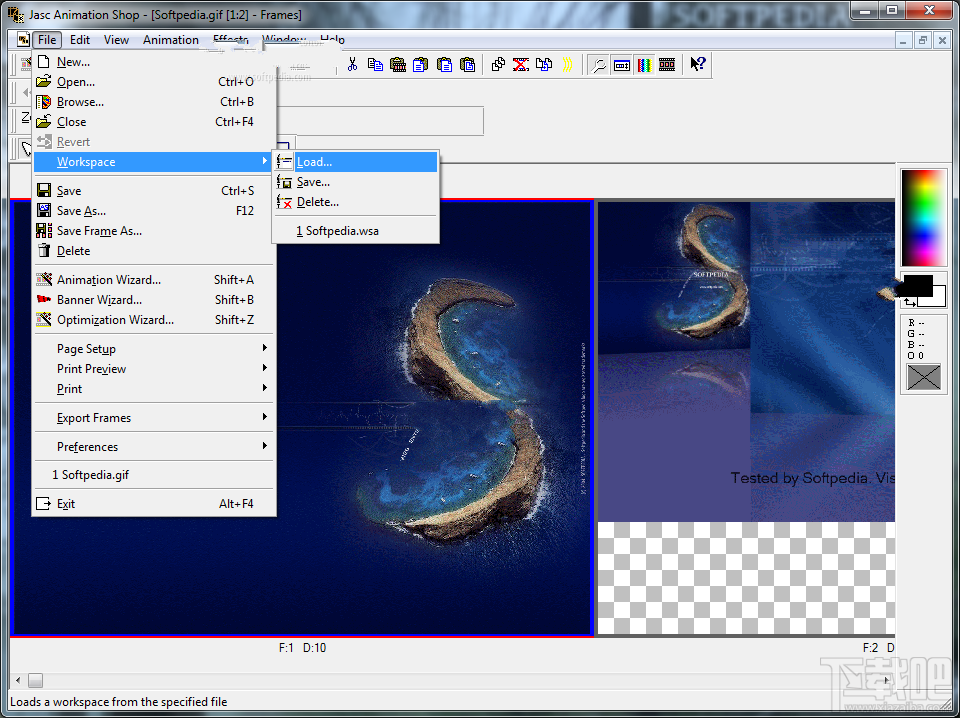Viewport: 960px width, 718px height.
Task: Open recent file 1 Softpedia.gif
Action: (93, 474)
